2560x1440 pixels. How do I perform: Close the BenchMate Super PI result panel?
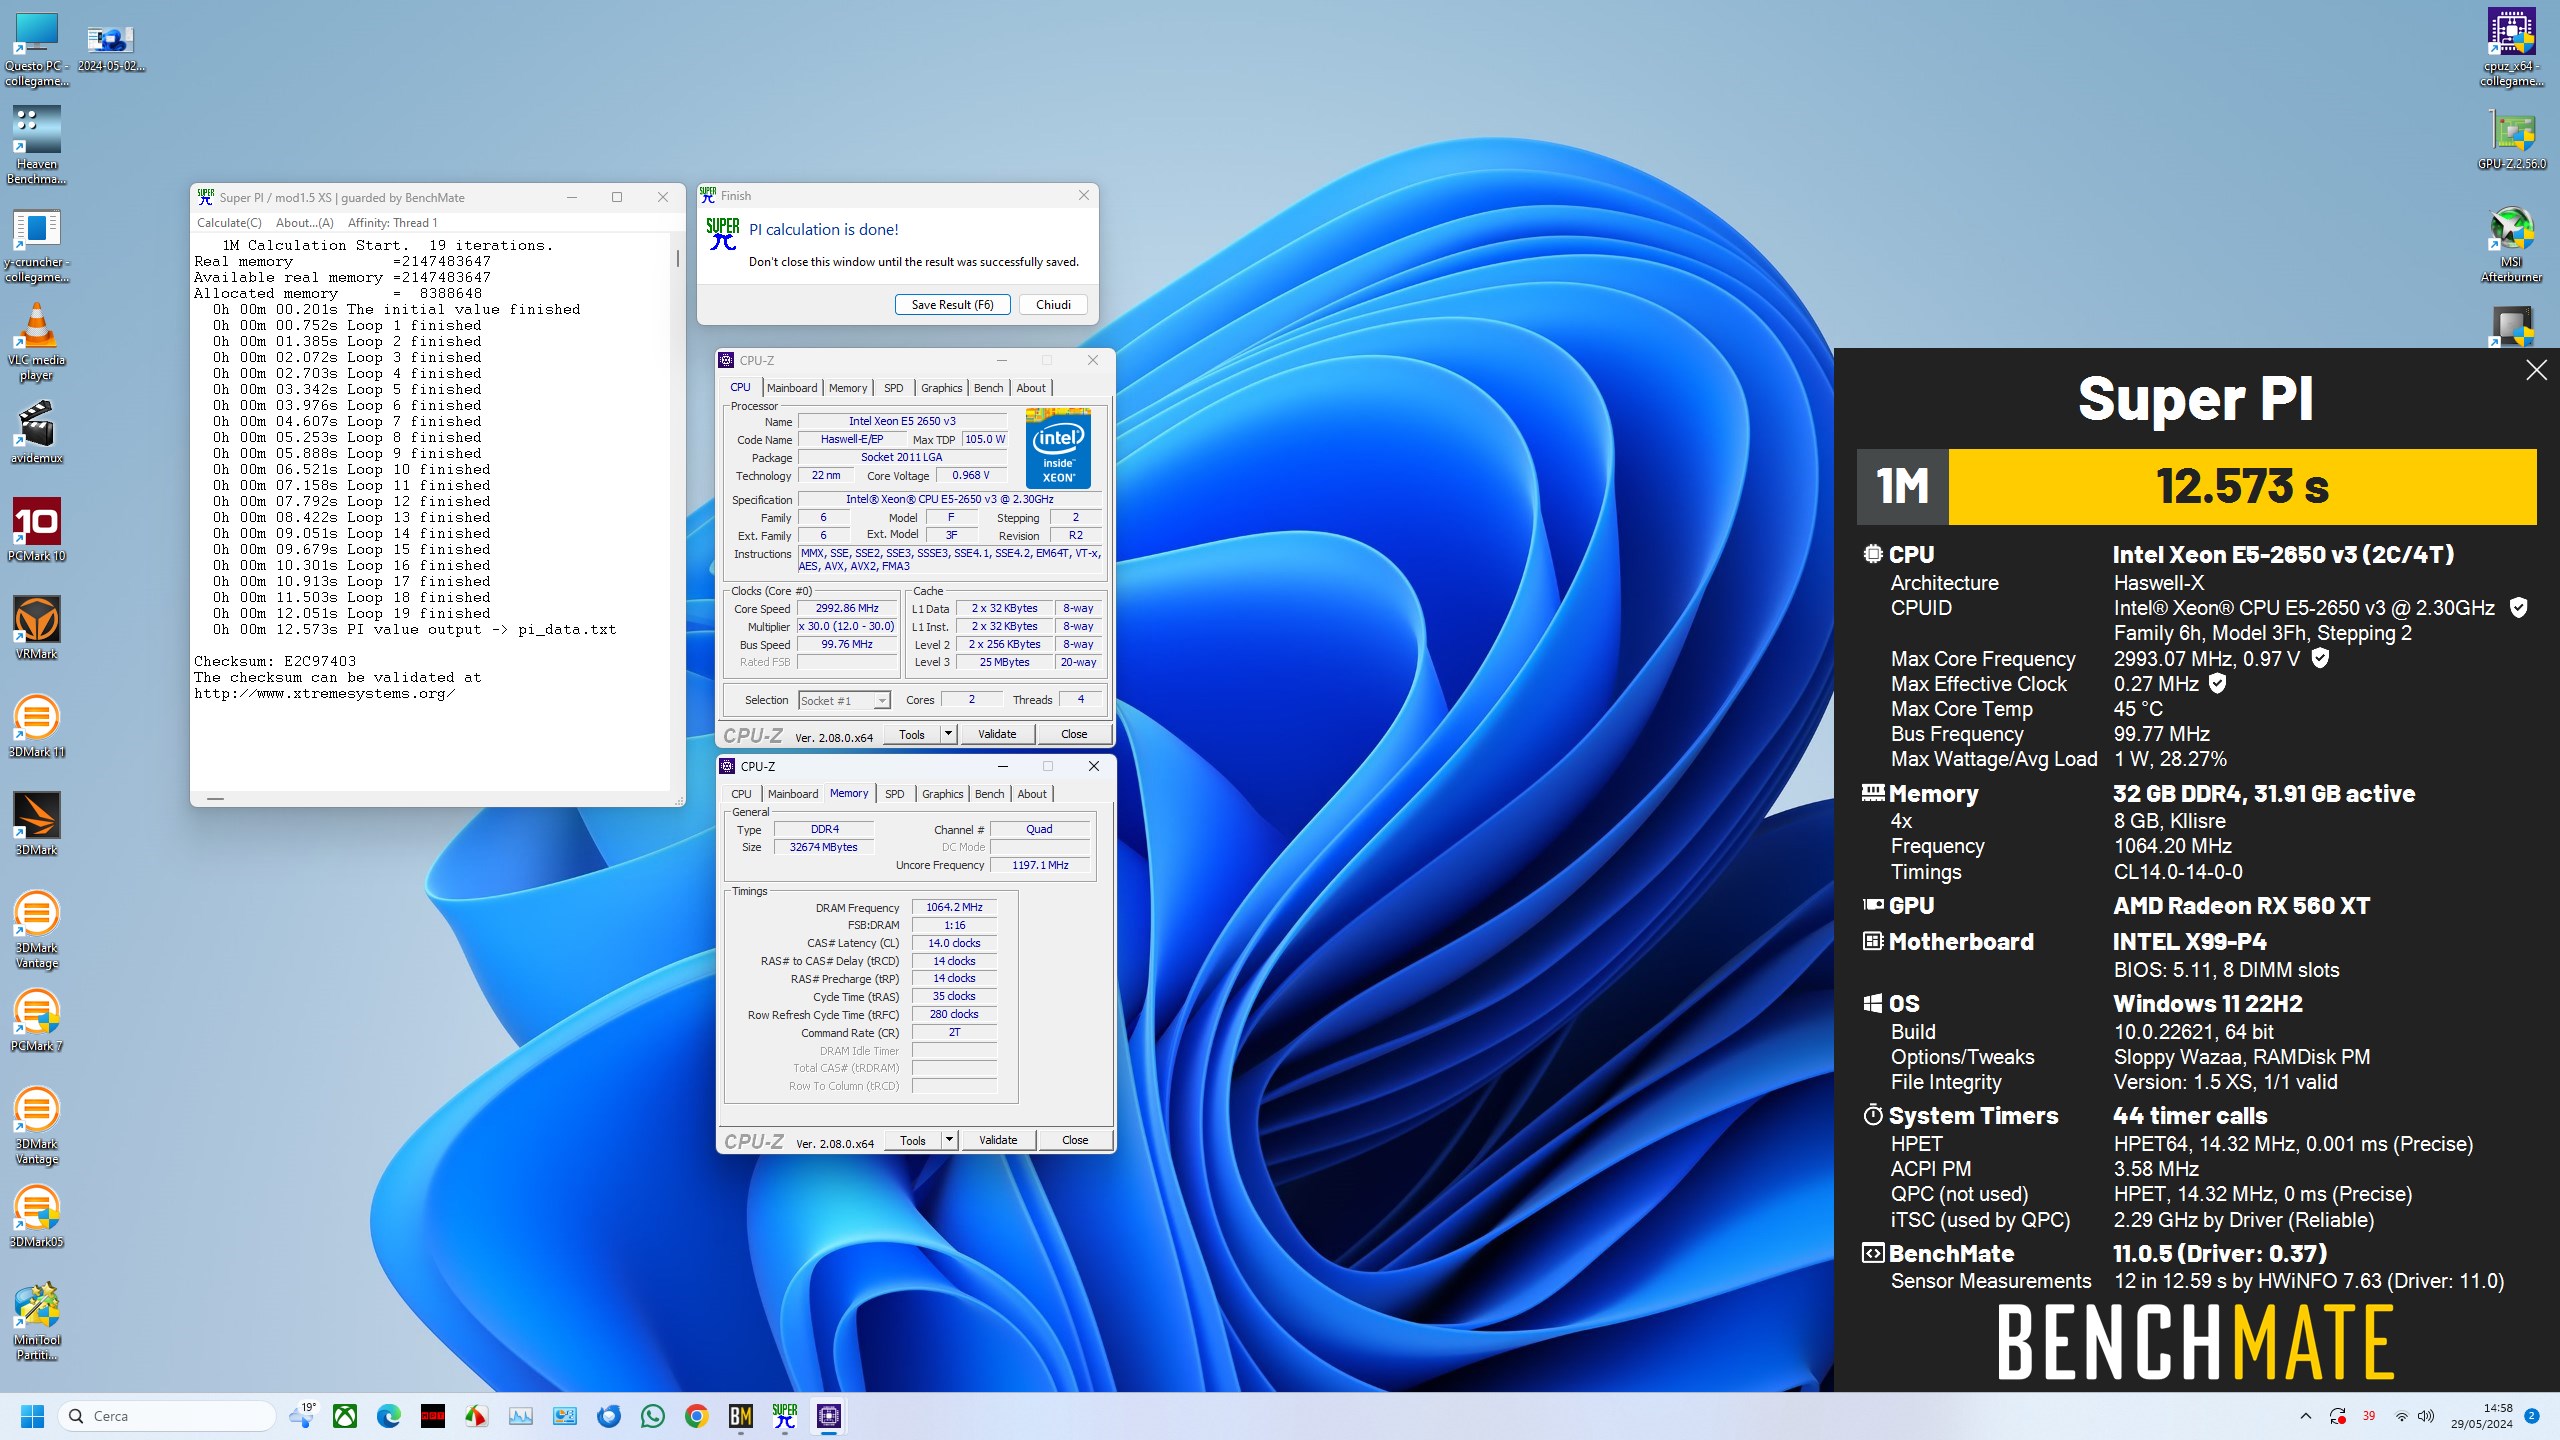2536,371
